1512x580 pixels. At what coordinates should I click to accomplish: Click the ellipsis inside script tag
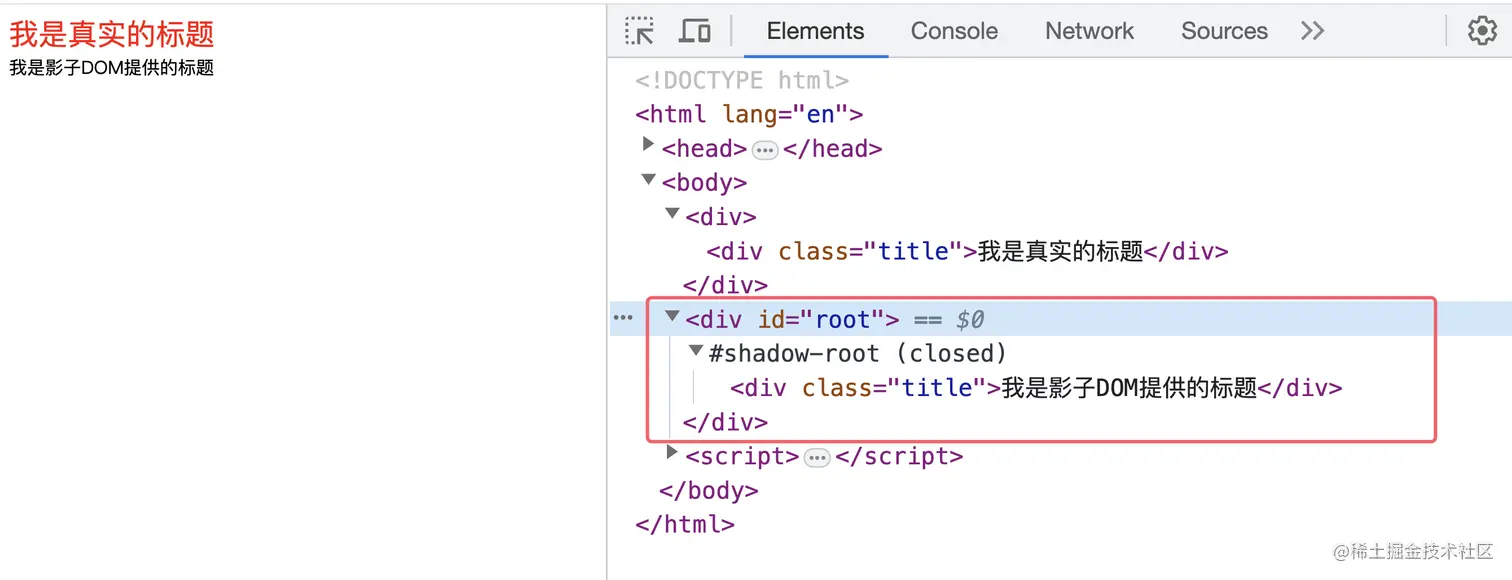[x=818, y=458]
